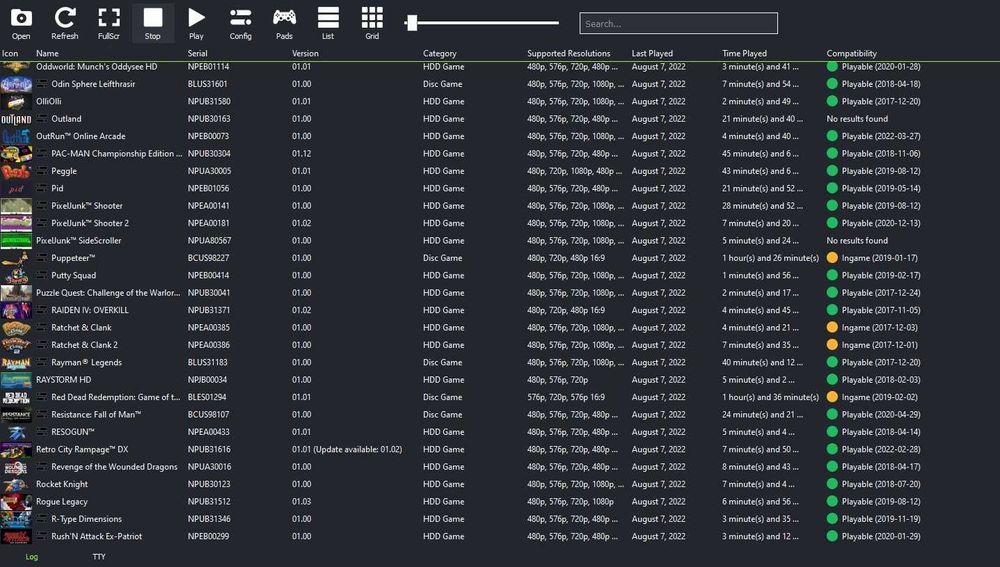Sort by the Serial column header
The height and width of the screenshot is (567, 1000).
(x=198, y=54)
